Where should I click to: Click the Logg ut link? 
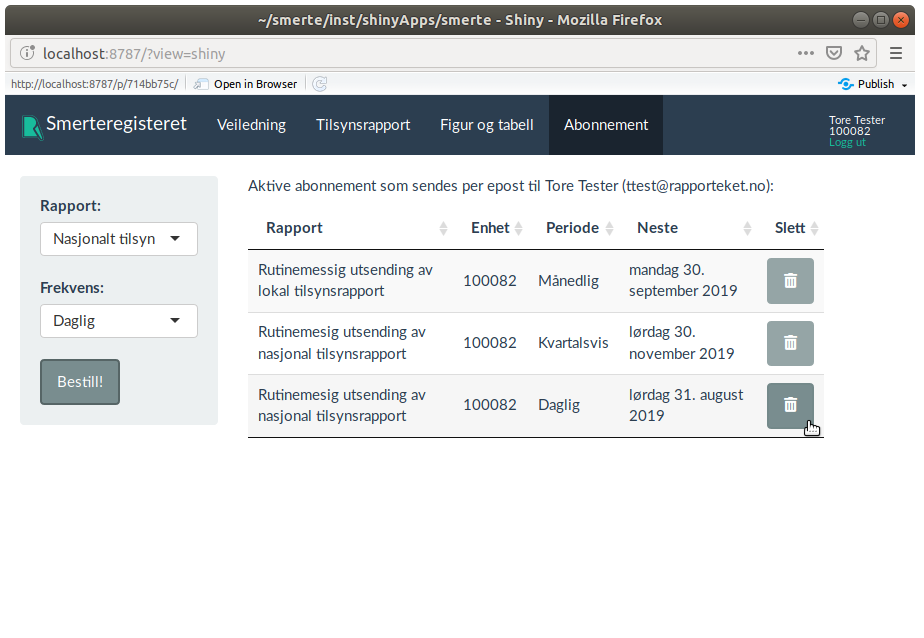847,143
